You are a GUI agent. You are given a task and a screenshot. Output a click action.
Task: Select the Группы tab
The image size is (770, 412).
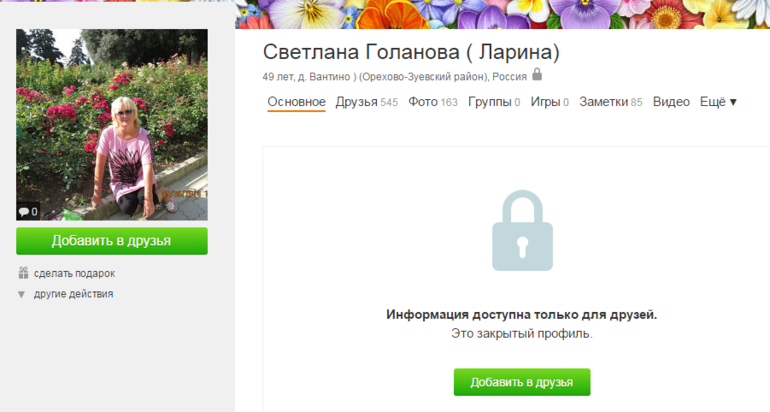[494, 102]
